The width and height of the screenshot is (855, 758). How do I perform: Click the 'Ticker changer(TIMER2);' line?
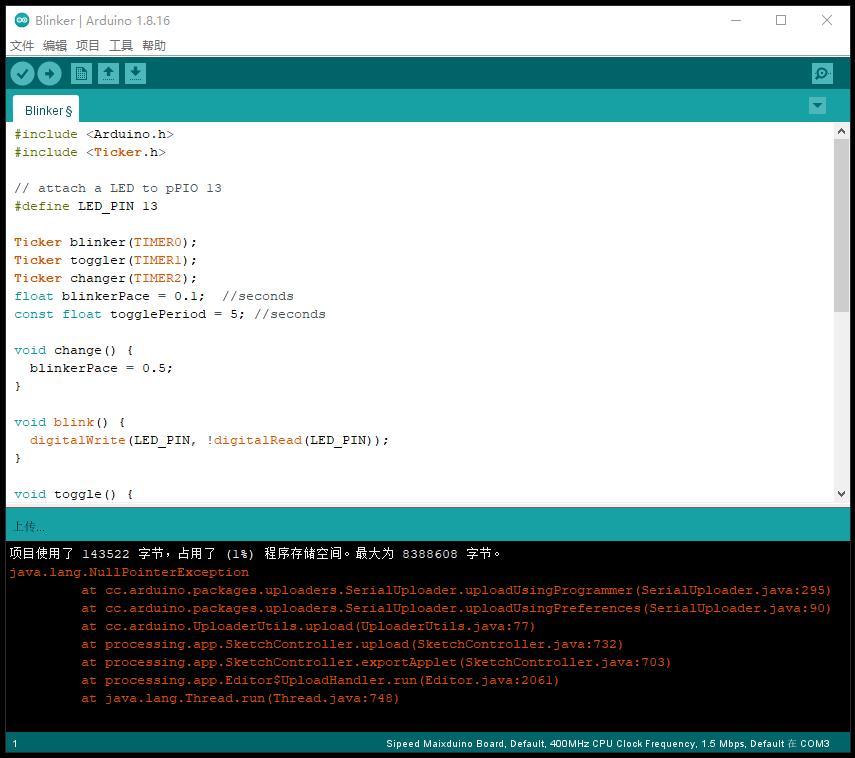click(x=105, y=278)
